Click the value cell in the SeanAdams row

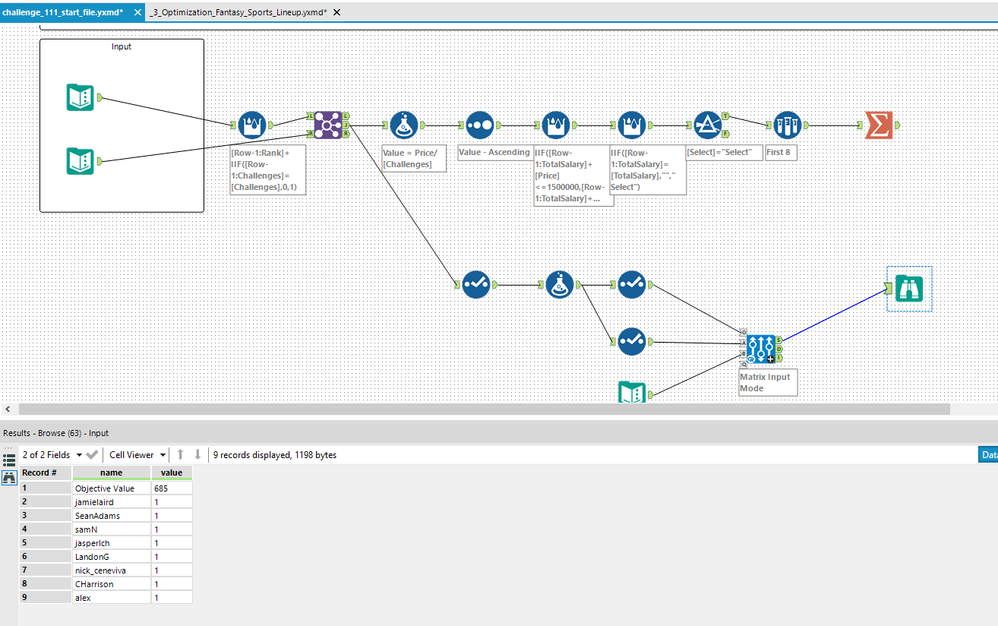(172, 515)
